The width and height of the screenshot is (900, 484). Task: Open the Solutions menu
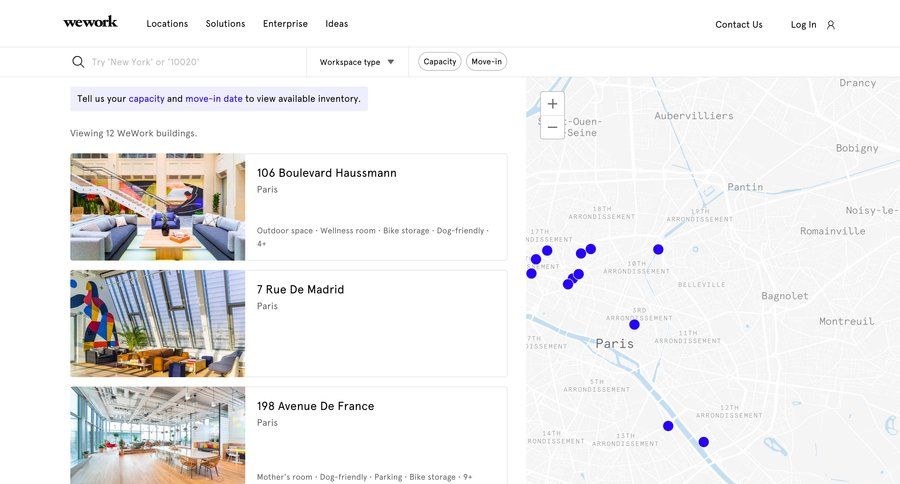226,24
